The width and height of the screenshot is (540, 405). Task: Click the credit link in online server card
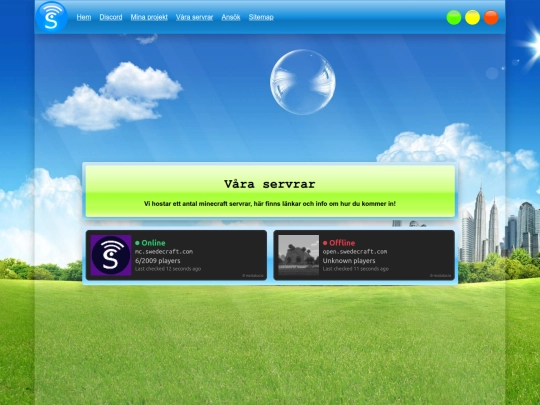pyautogui.click(x=253, y=276)
